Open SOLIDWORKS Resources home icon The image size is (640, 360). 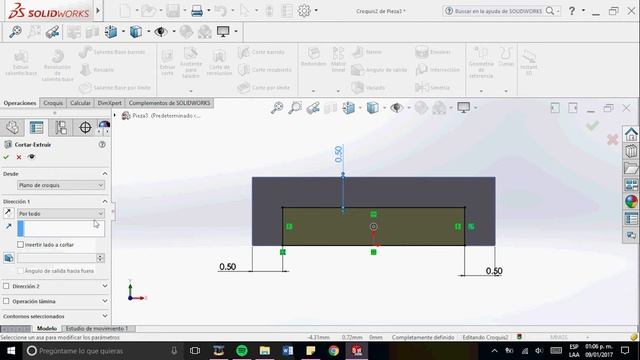coord(631,134)
